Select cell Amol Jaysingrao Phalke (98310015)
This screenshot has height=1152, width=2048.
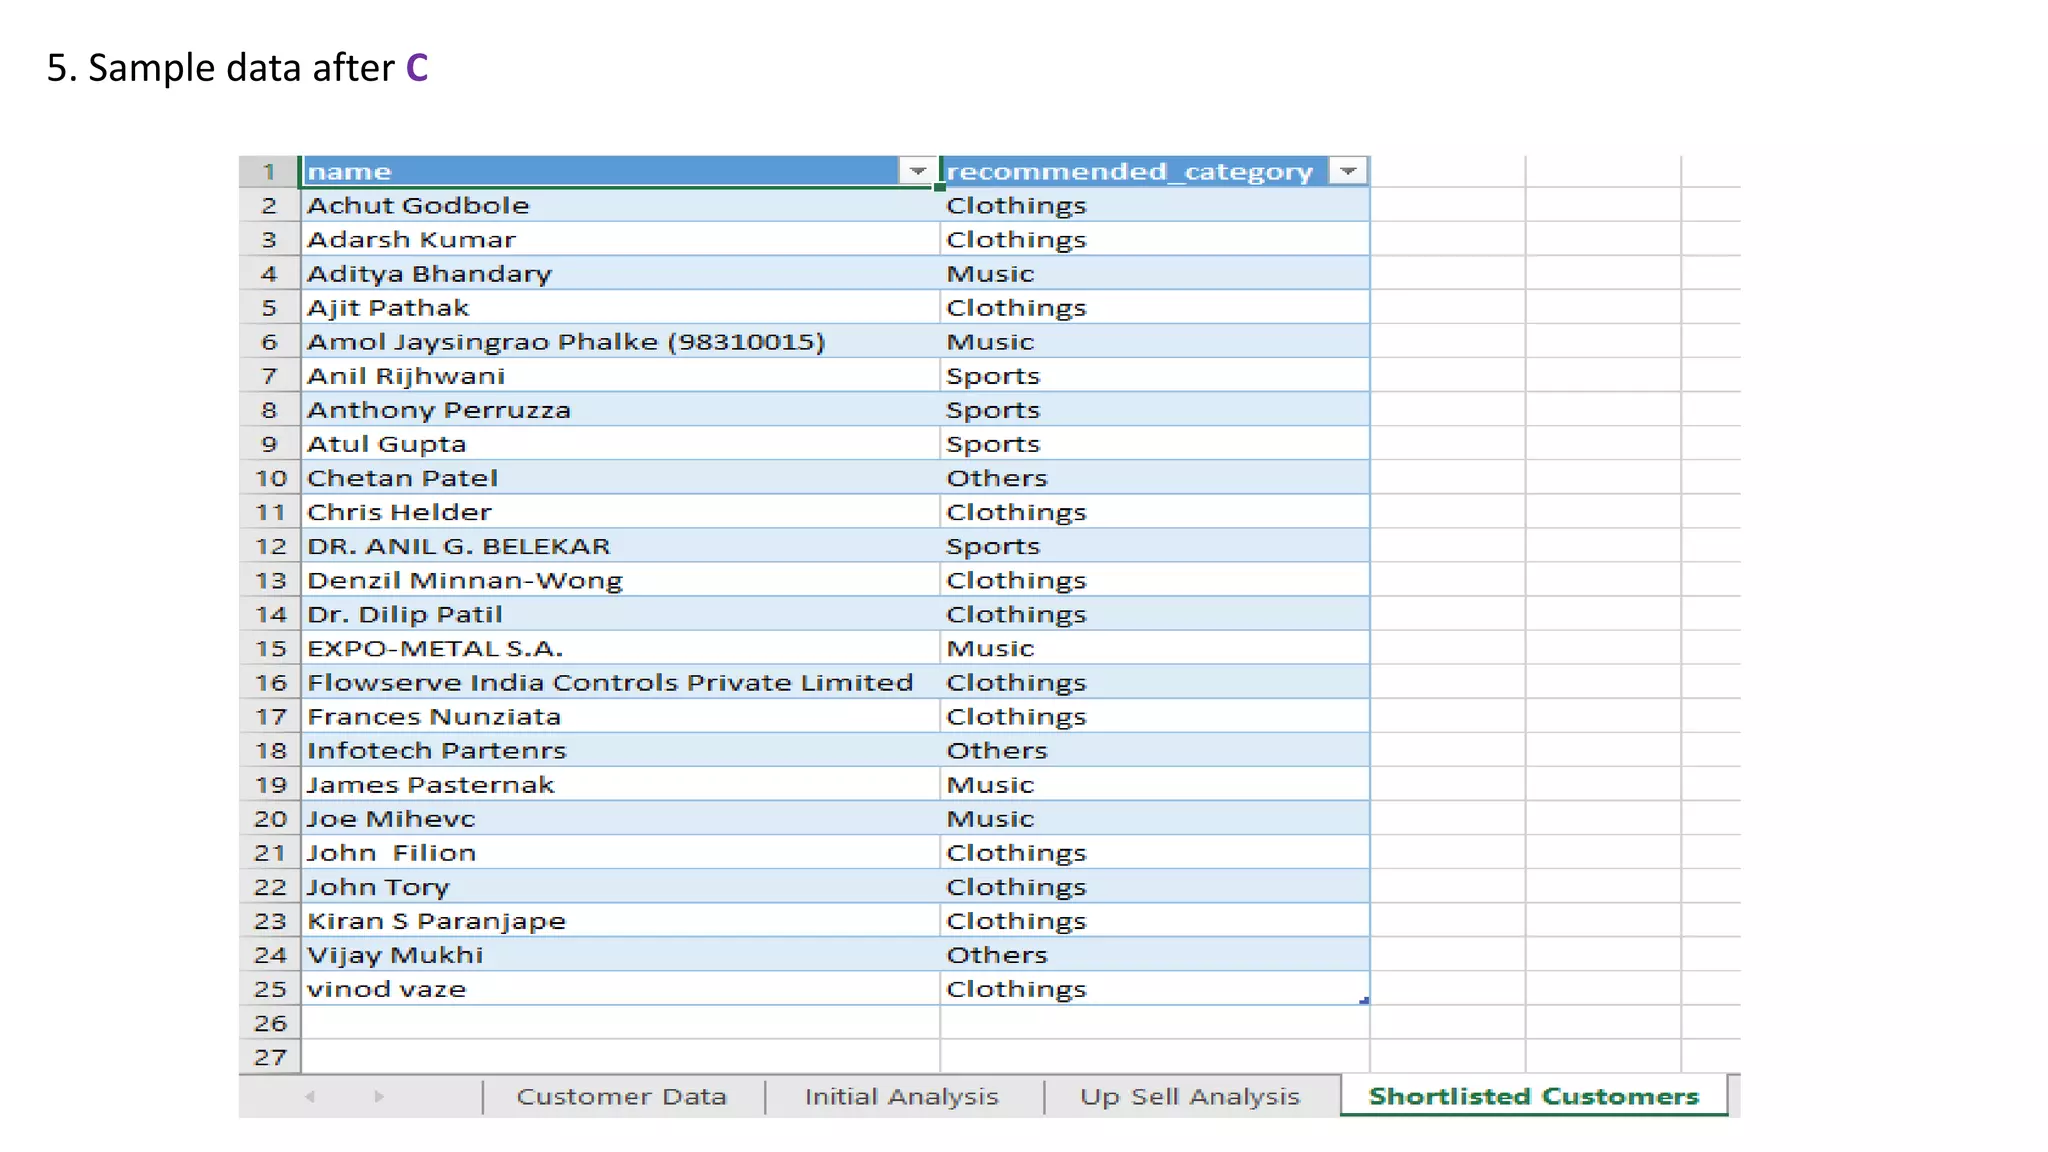coord(620,342)
